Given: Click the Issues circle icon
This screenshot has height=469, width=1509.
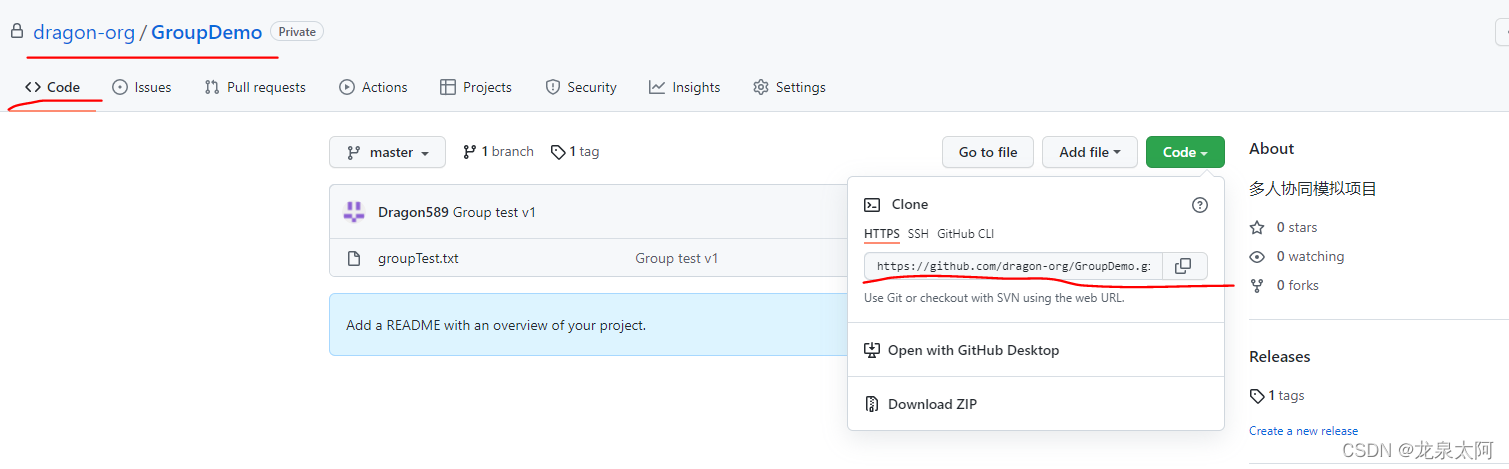Looking at the screenshot, I should tap(120, 87).
